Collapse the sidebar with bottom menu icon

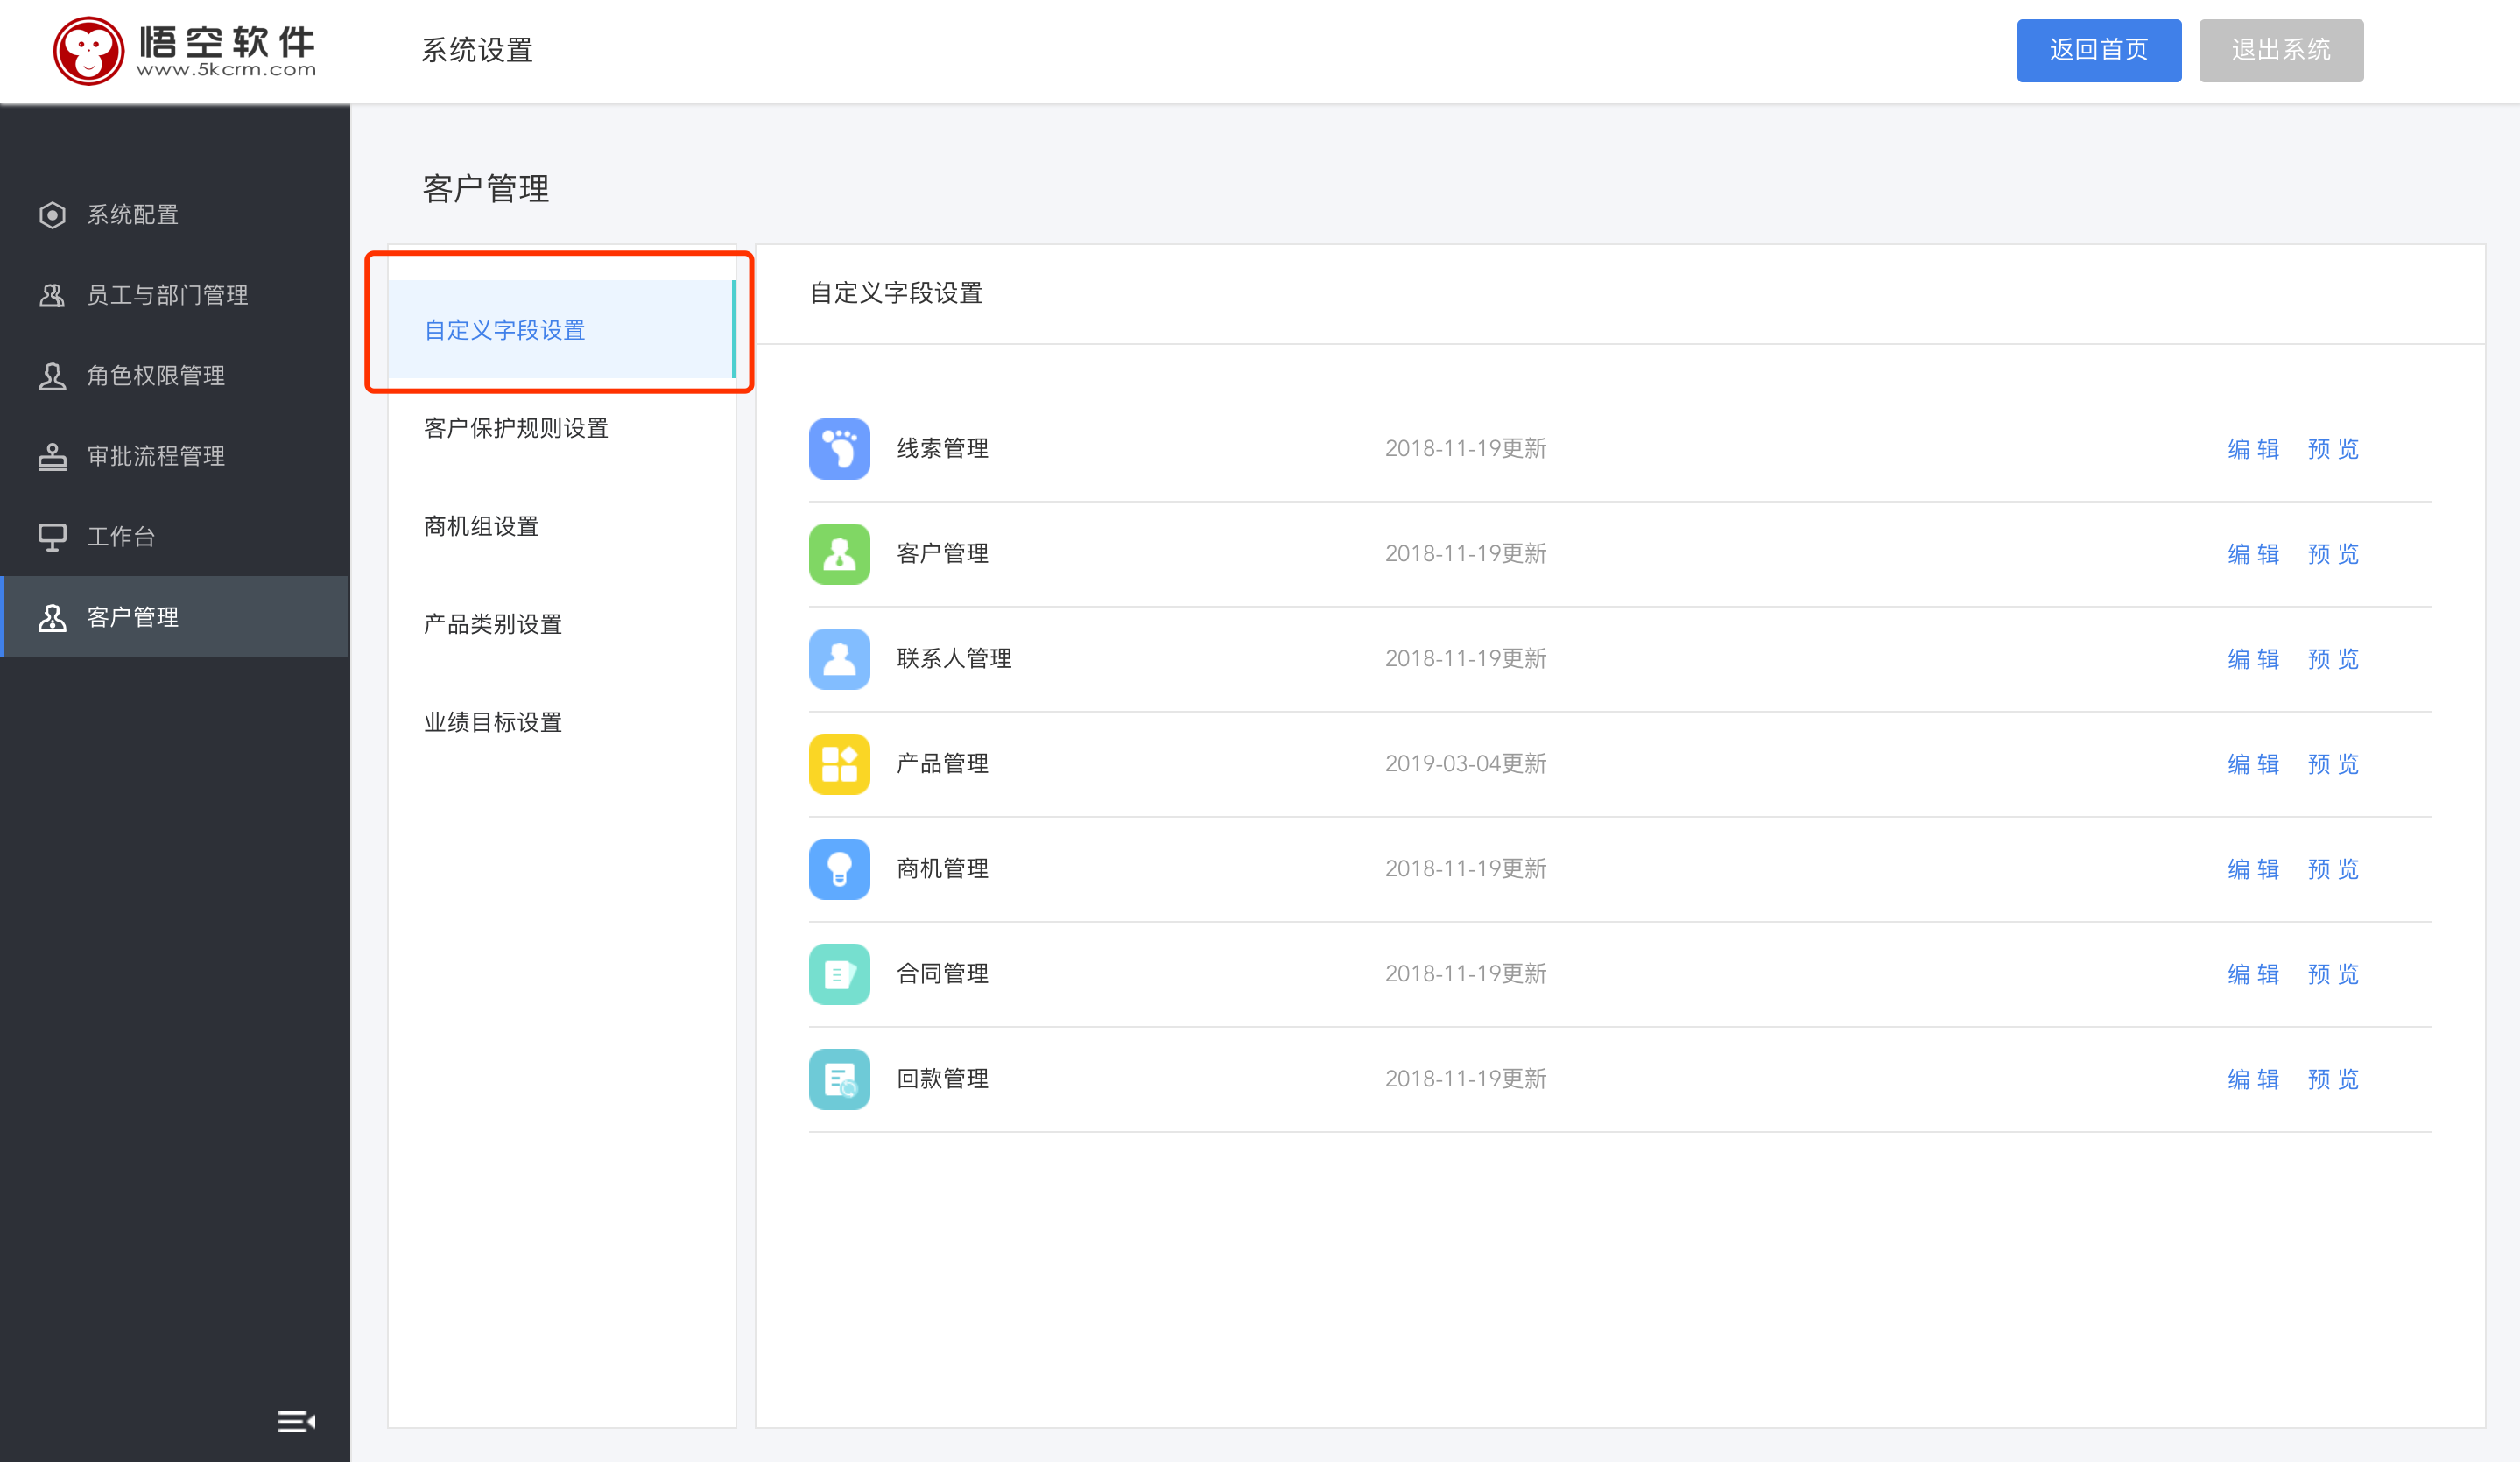tap(296, 1421)
